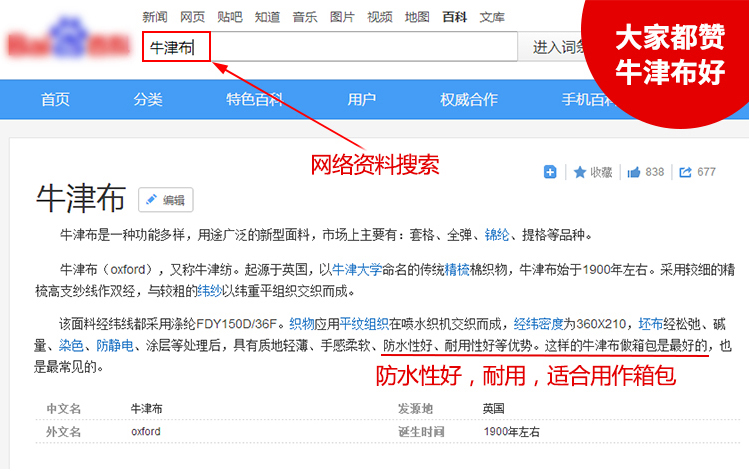Click the 发源地 label in info table
750x475 pixels.
pyautogui.click(x=415, y=409)
